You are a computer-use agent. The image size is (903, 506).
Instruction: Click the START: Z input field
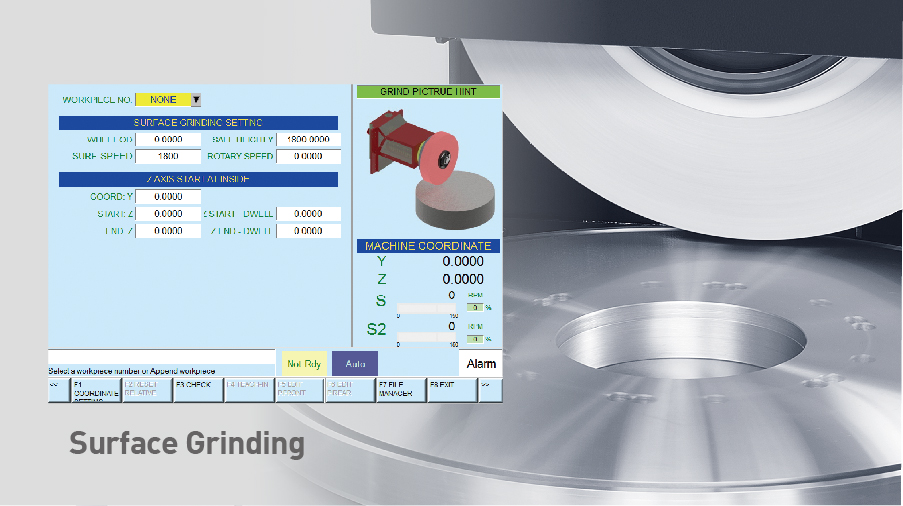pyautogui.click(x=168, y=214)
